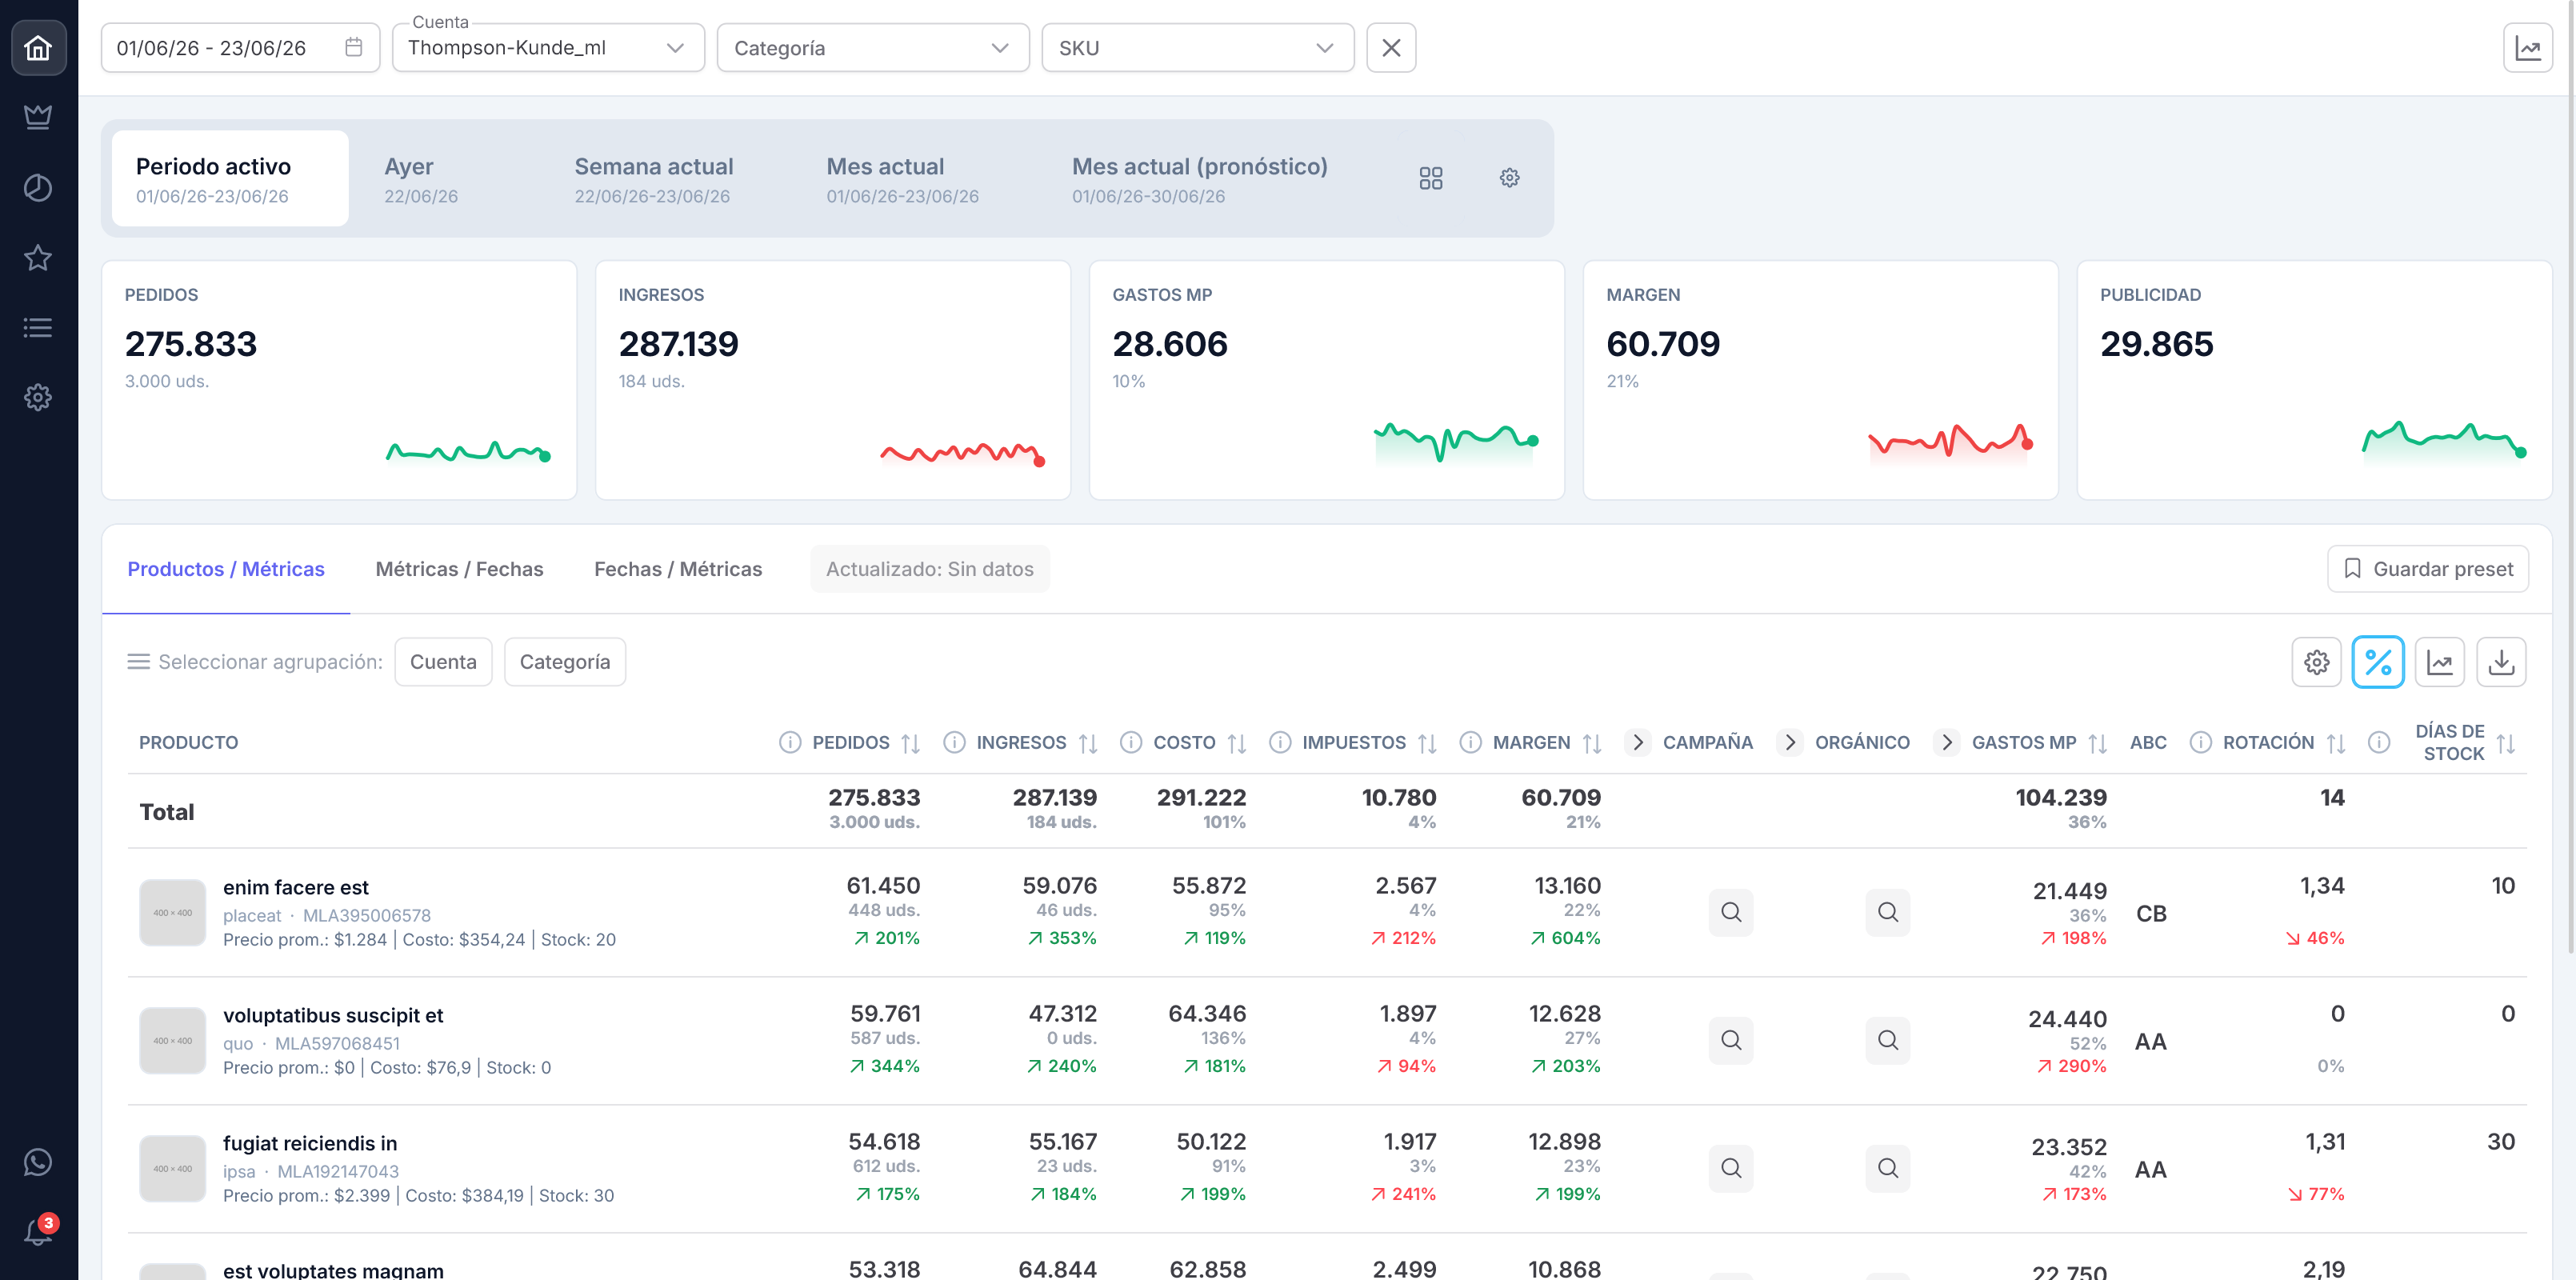Open the MARGEN summary card
Screen dimensions: 2576x1280
[1820, 380]
